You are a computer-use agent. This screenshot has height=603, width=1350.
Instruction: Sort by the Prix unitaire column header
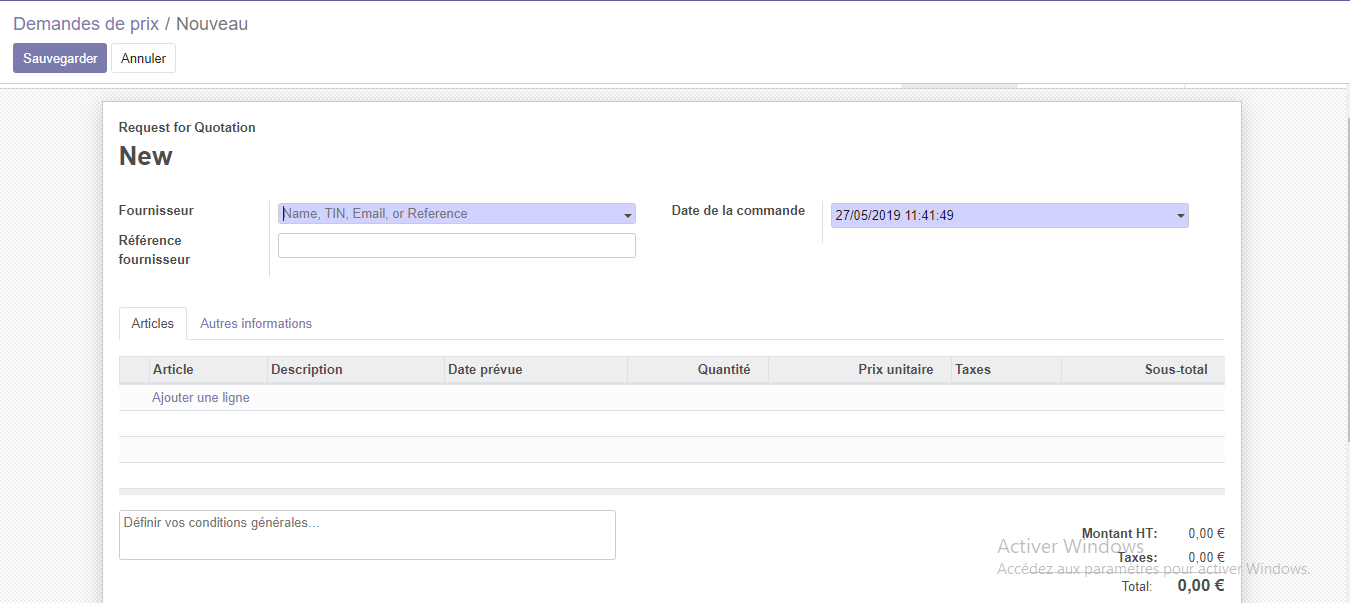point(895,369)
